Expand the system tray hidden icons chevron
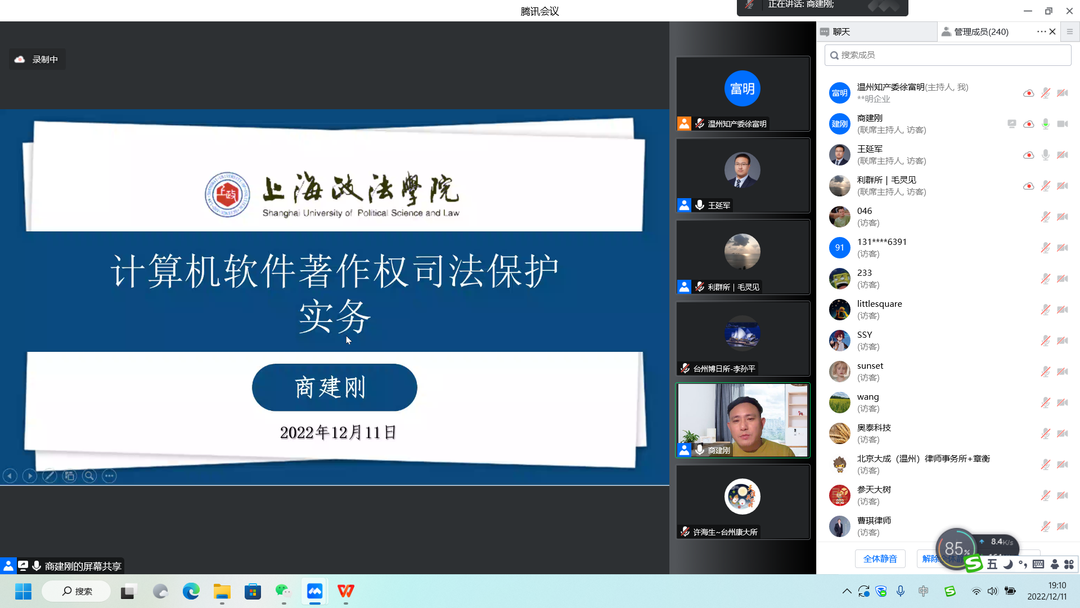 847,591
